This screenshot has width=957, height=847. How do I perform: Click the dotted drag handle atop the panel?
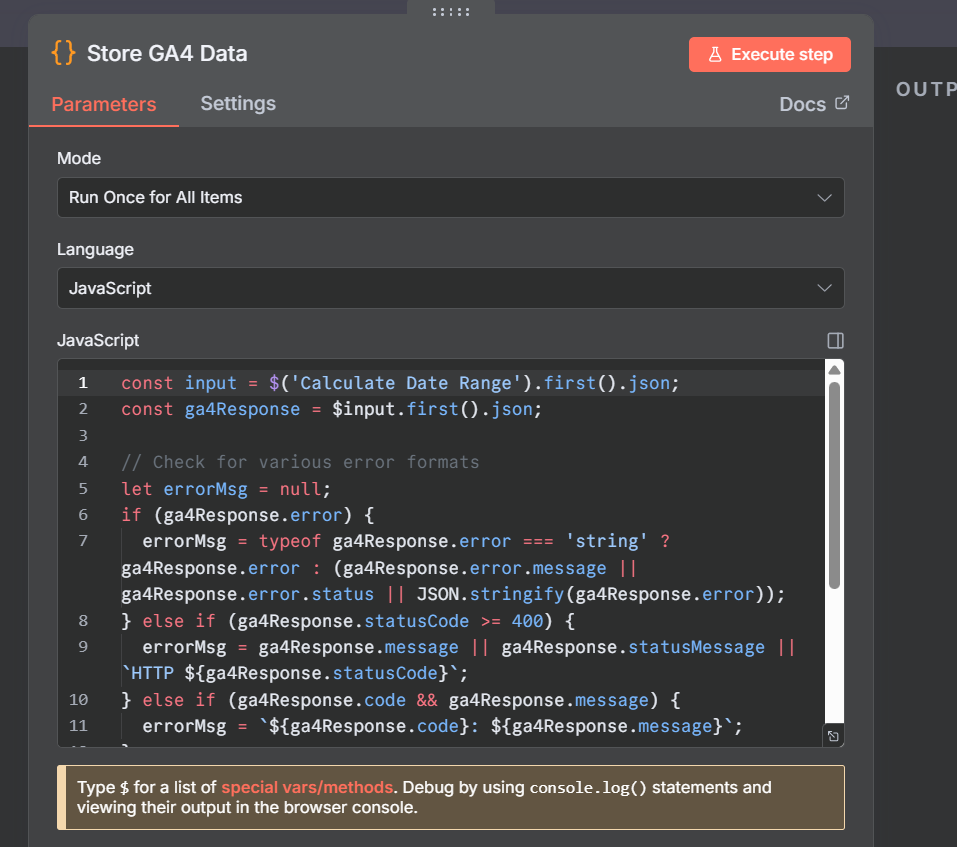(x=450, y=11)
